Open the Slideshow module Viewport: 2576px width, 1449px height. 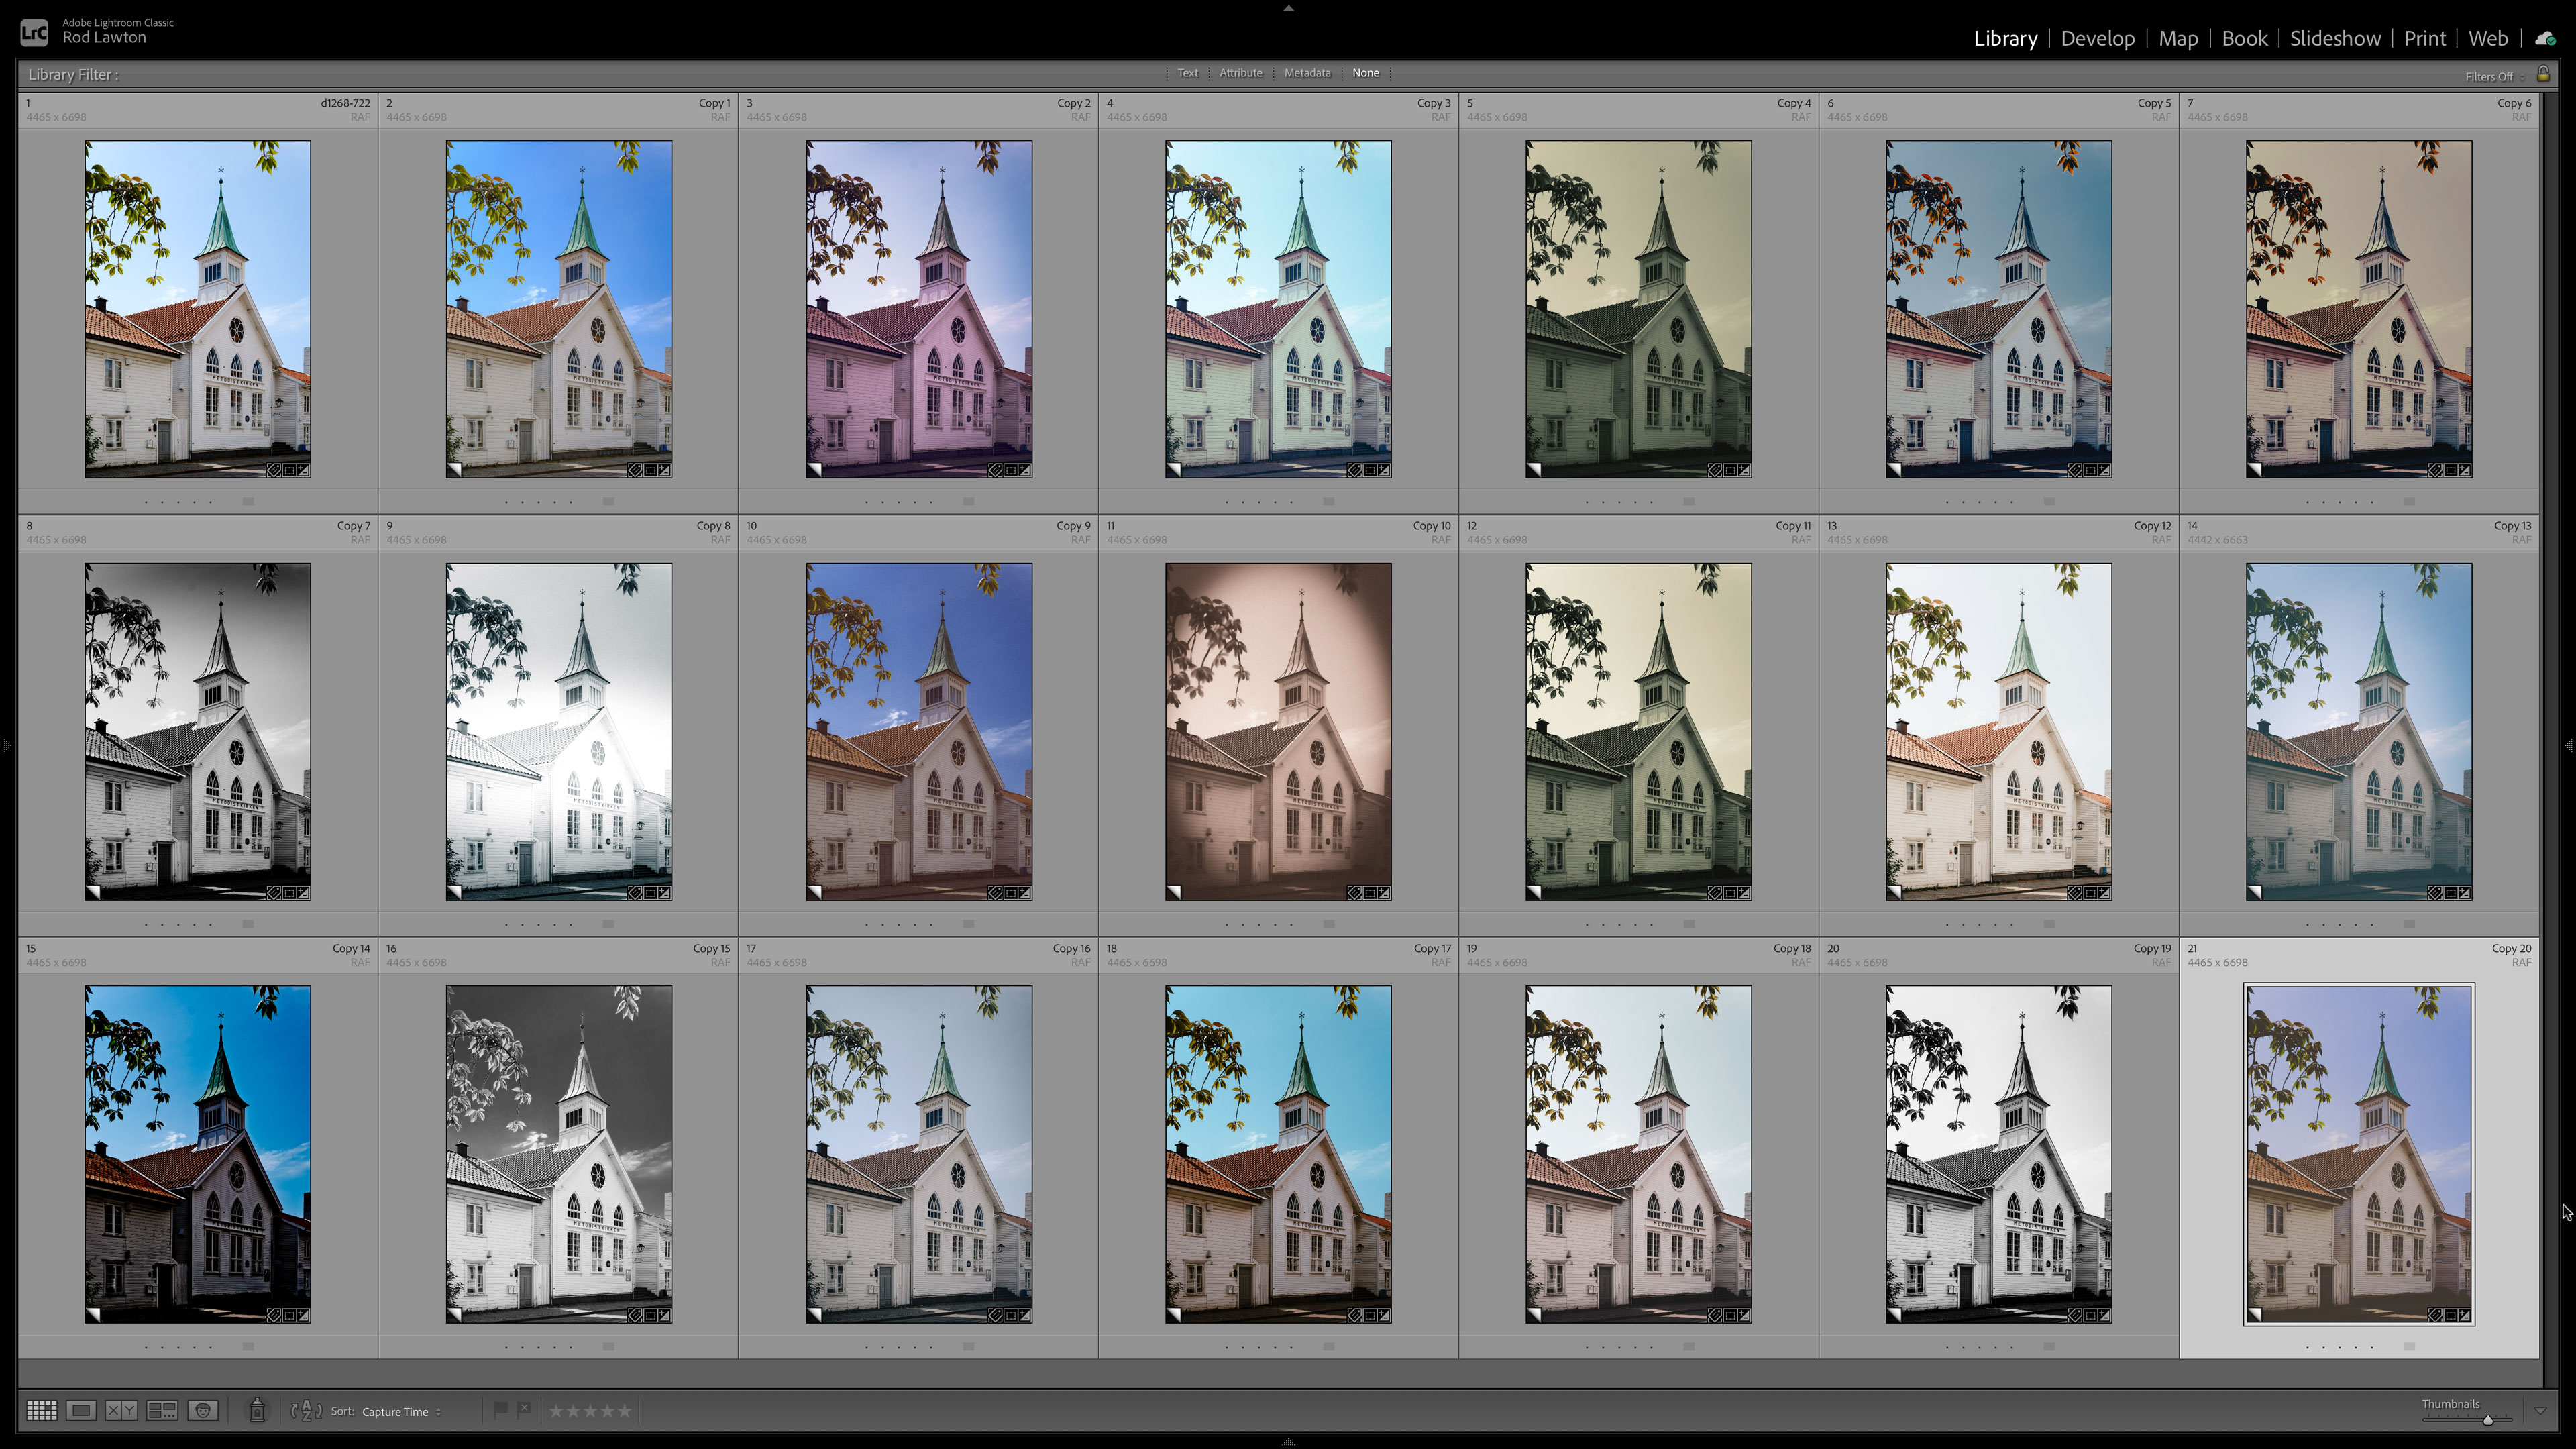[2335, 38]
